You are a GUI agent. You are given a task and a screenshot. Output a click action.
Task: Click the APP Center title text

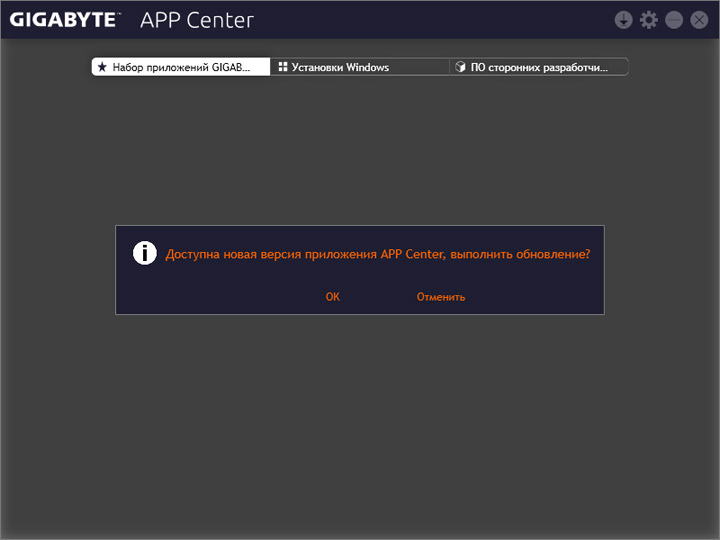pos(197,20)
